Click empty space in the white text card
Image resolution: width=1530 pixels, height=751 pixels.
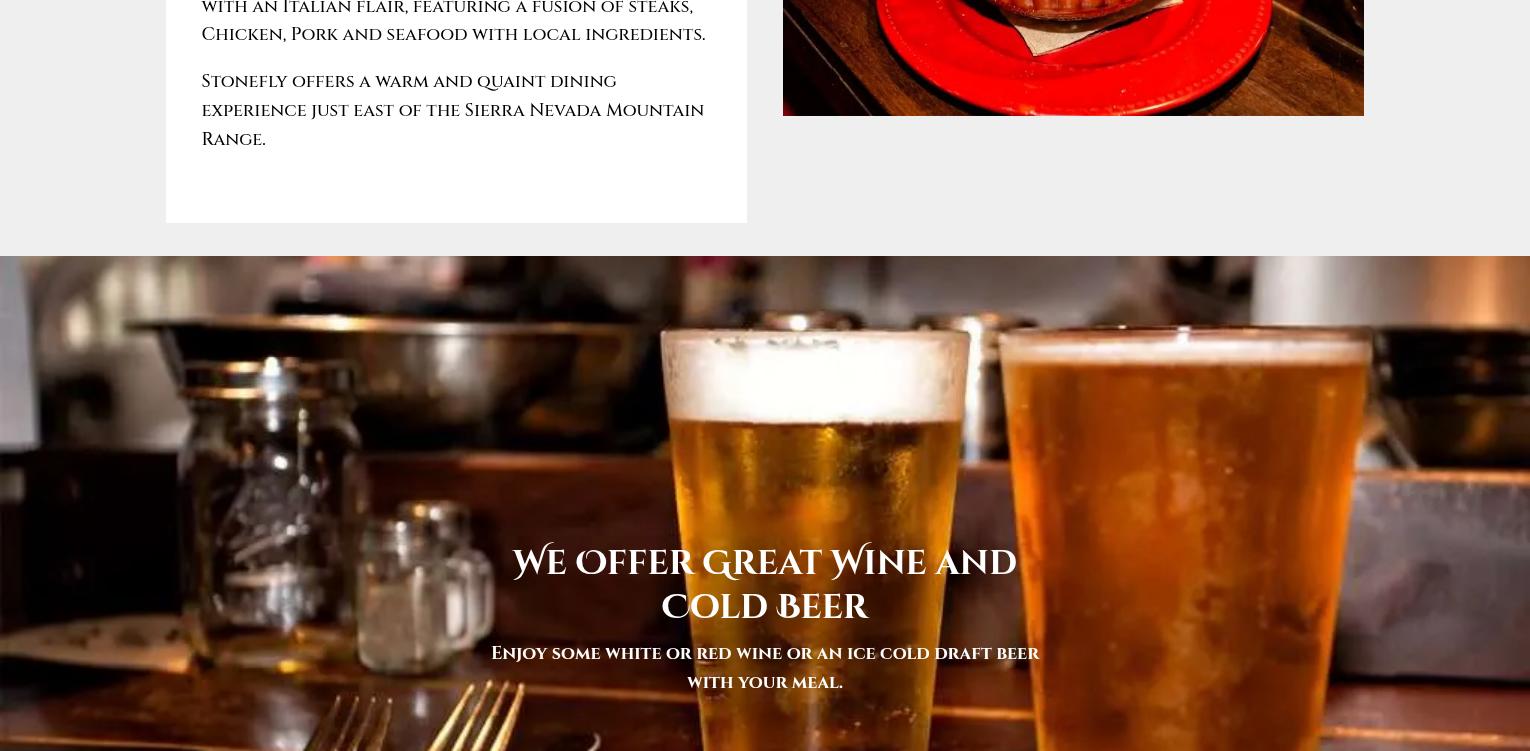[456, 190]
